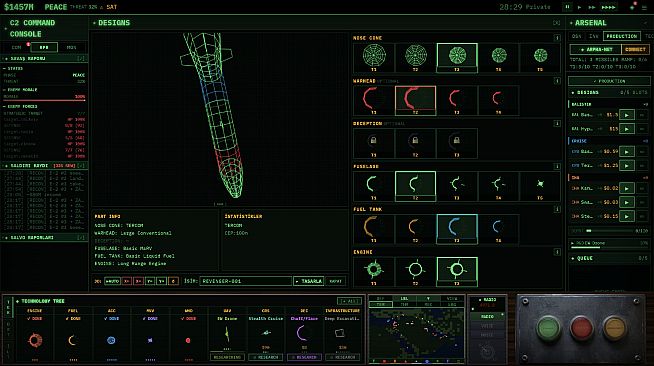Pick the T5 nose cone part
Image resolution: width=654 pixels, height=366 pixels.
pos(540,58)
